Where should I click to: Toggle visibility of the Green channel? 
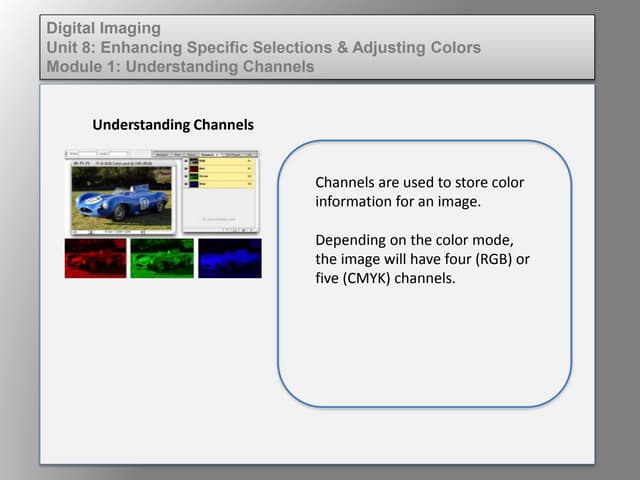186,177
